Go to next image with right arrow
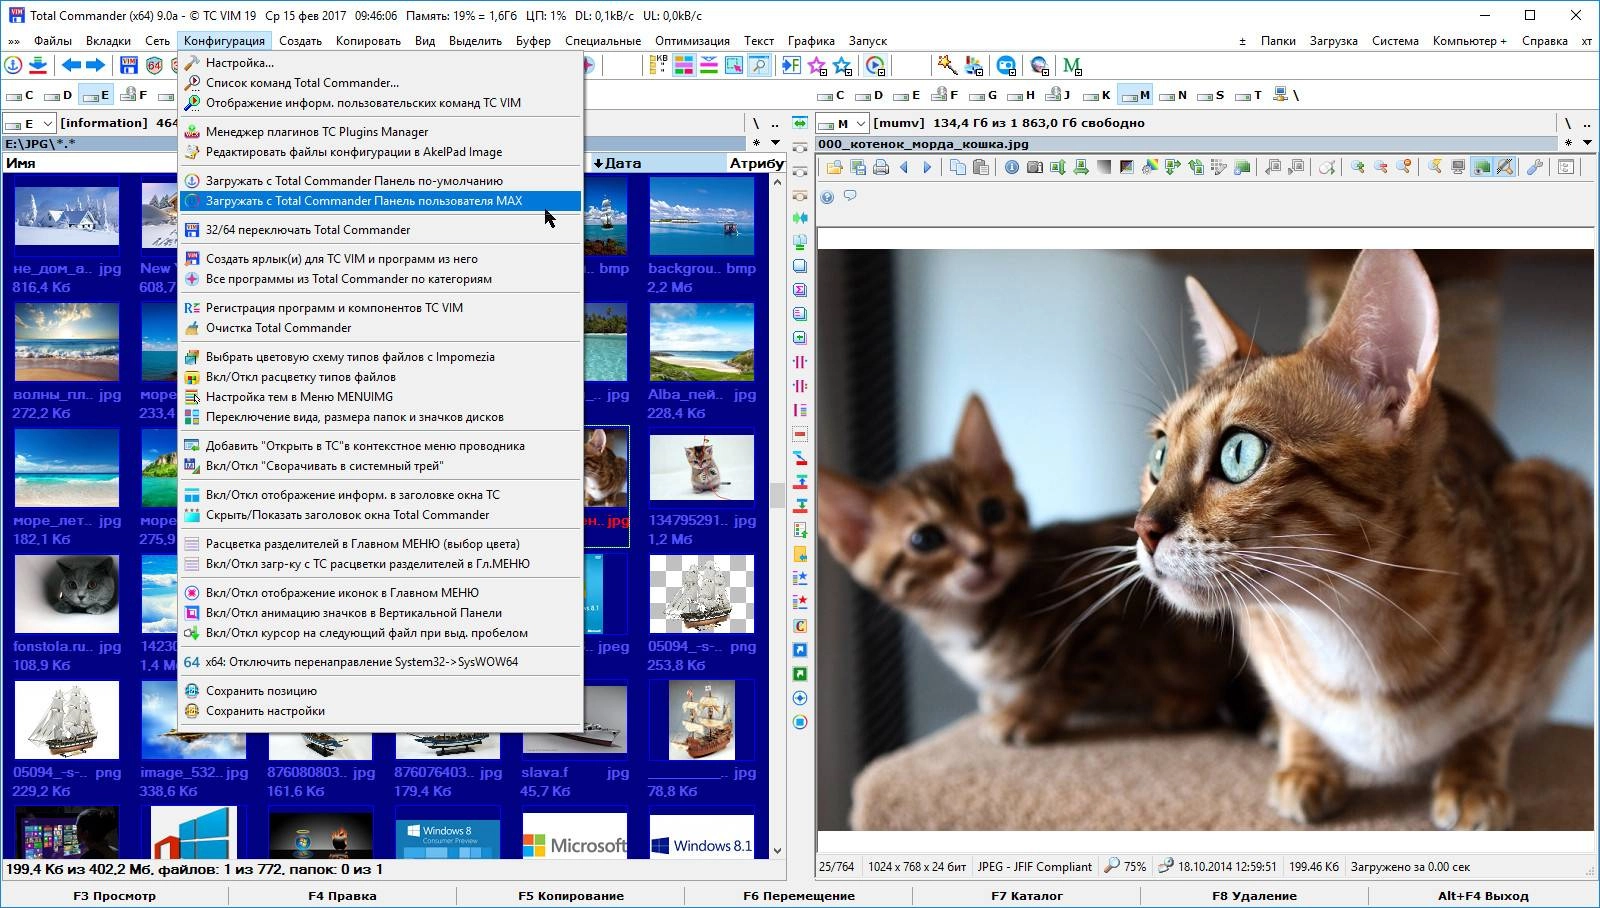The width and height of the screenshot is (1600, 908). [x=927, y=167]
